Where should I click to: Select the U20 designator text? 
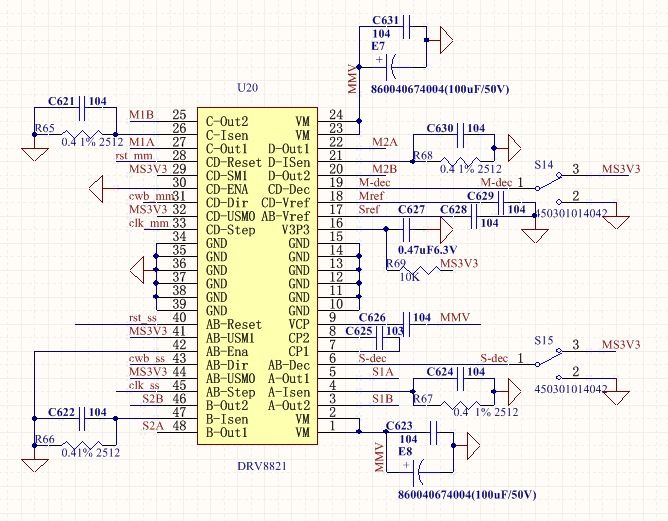point(248,88)
